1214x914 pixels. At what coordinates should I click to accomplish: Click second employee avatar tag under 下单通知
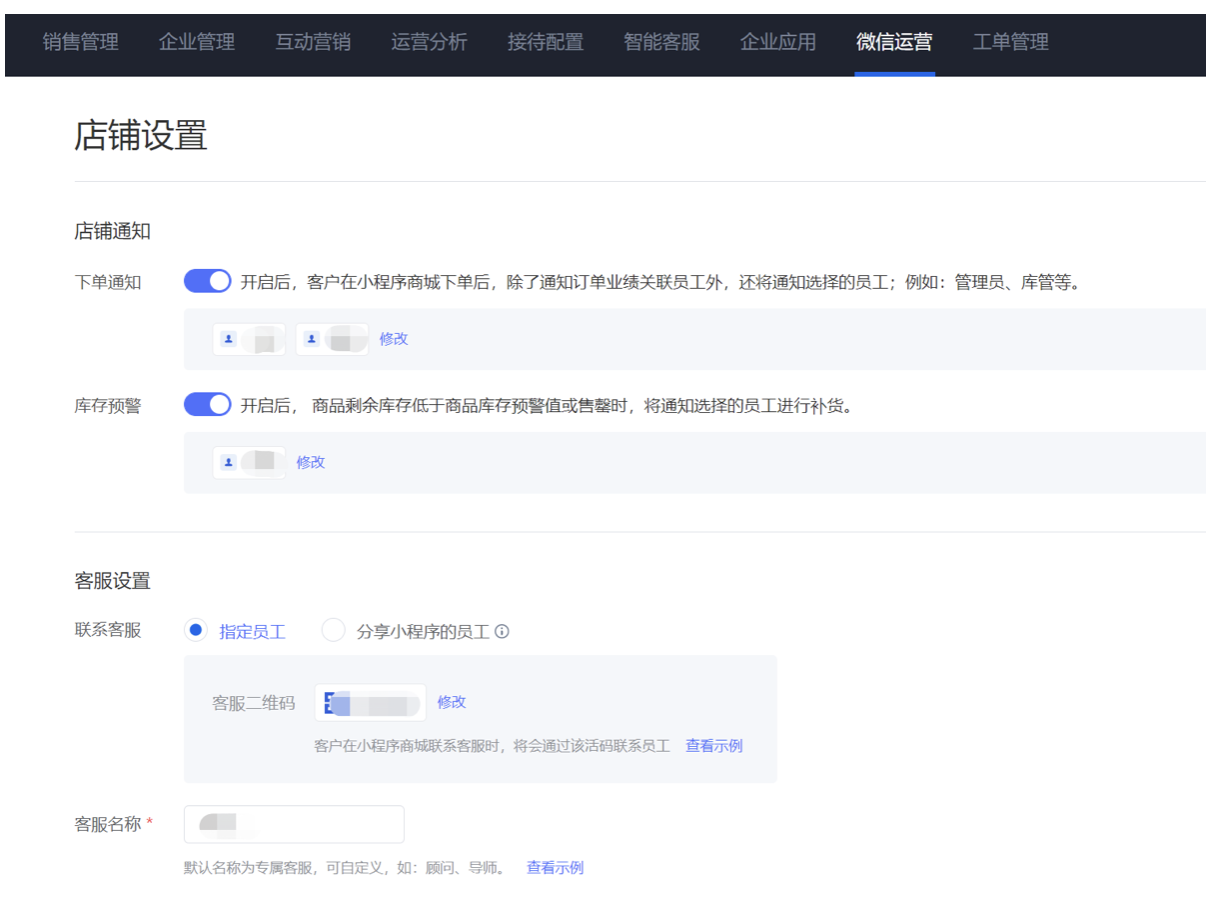tap(332, 340)
